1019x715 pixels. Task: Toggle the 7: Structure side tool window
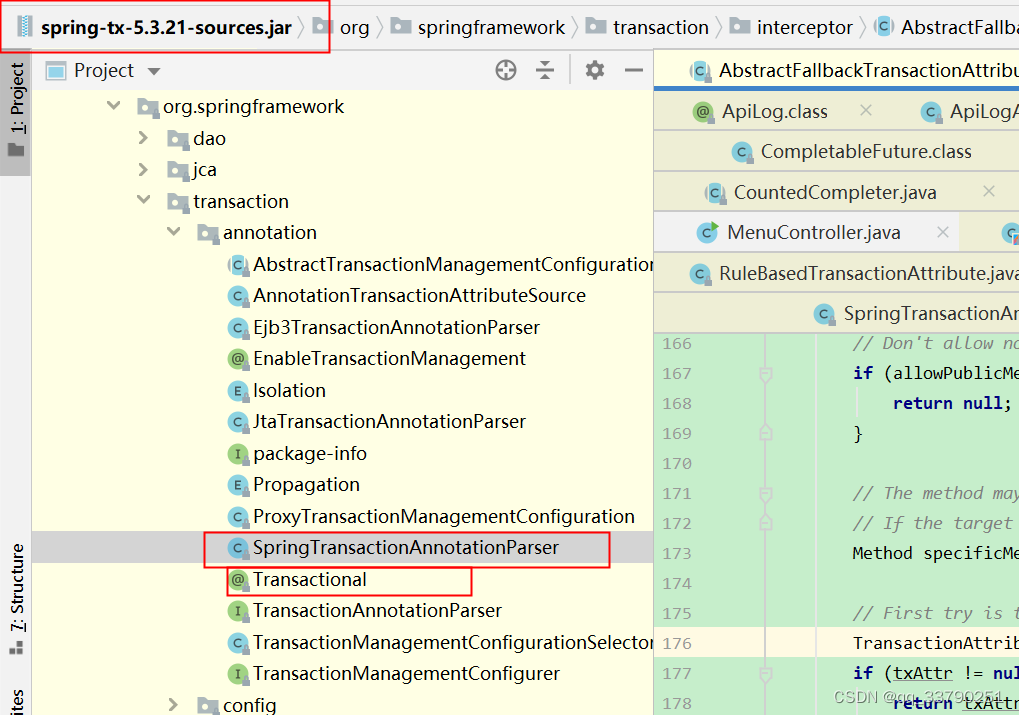pyautogui.click(x=16, y=599)
